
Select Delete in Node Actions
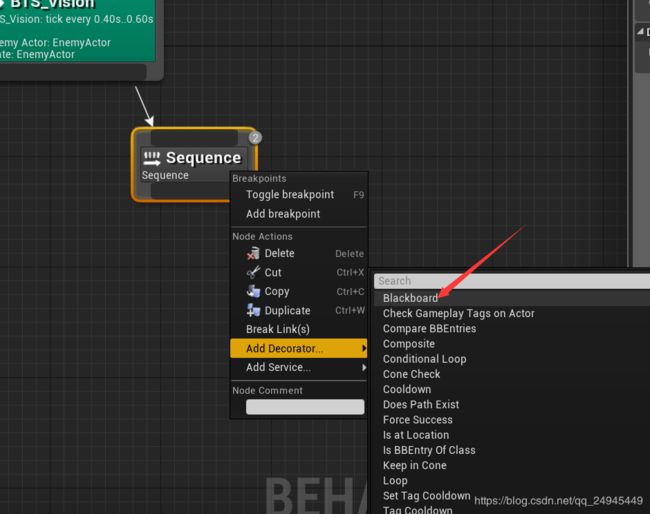pyautogui.click(x=299, y=253)
